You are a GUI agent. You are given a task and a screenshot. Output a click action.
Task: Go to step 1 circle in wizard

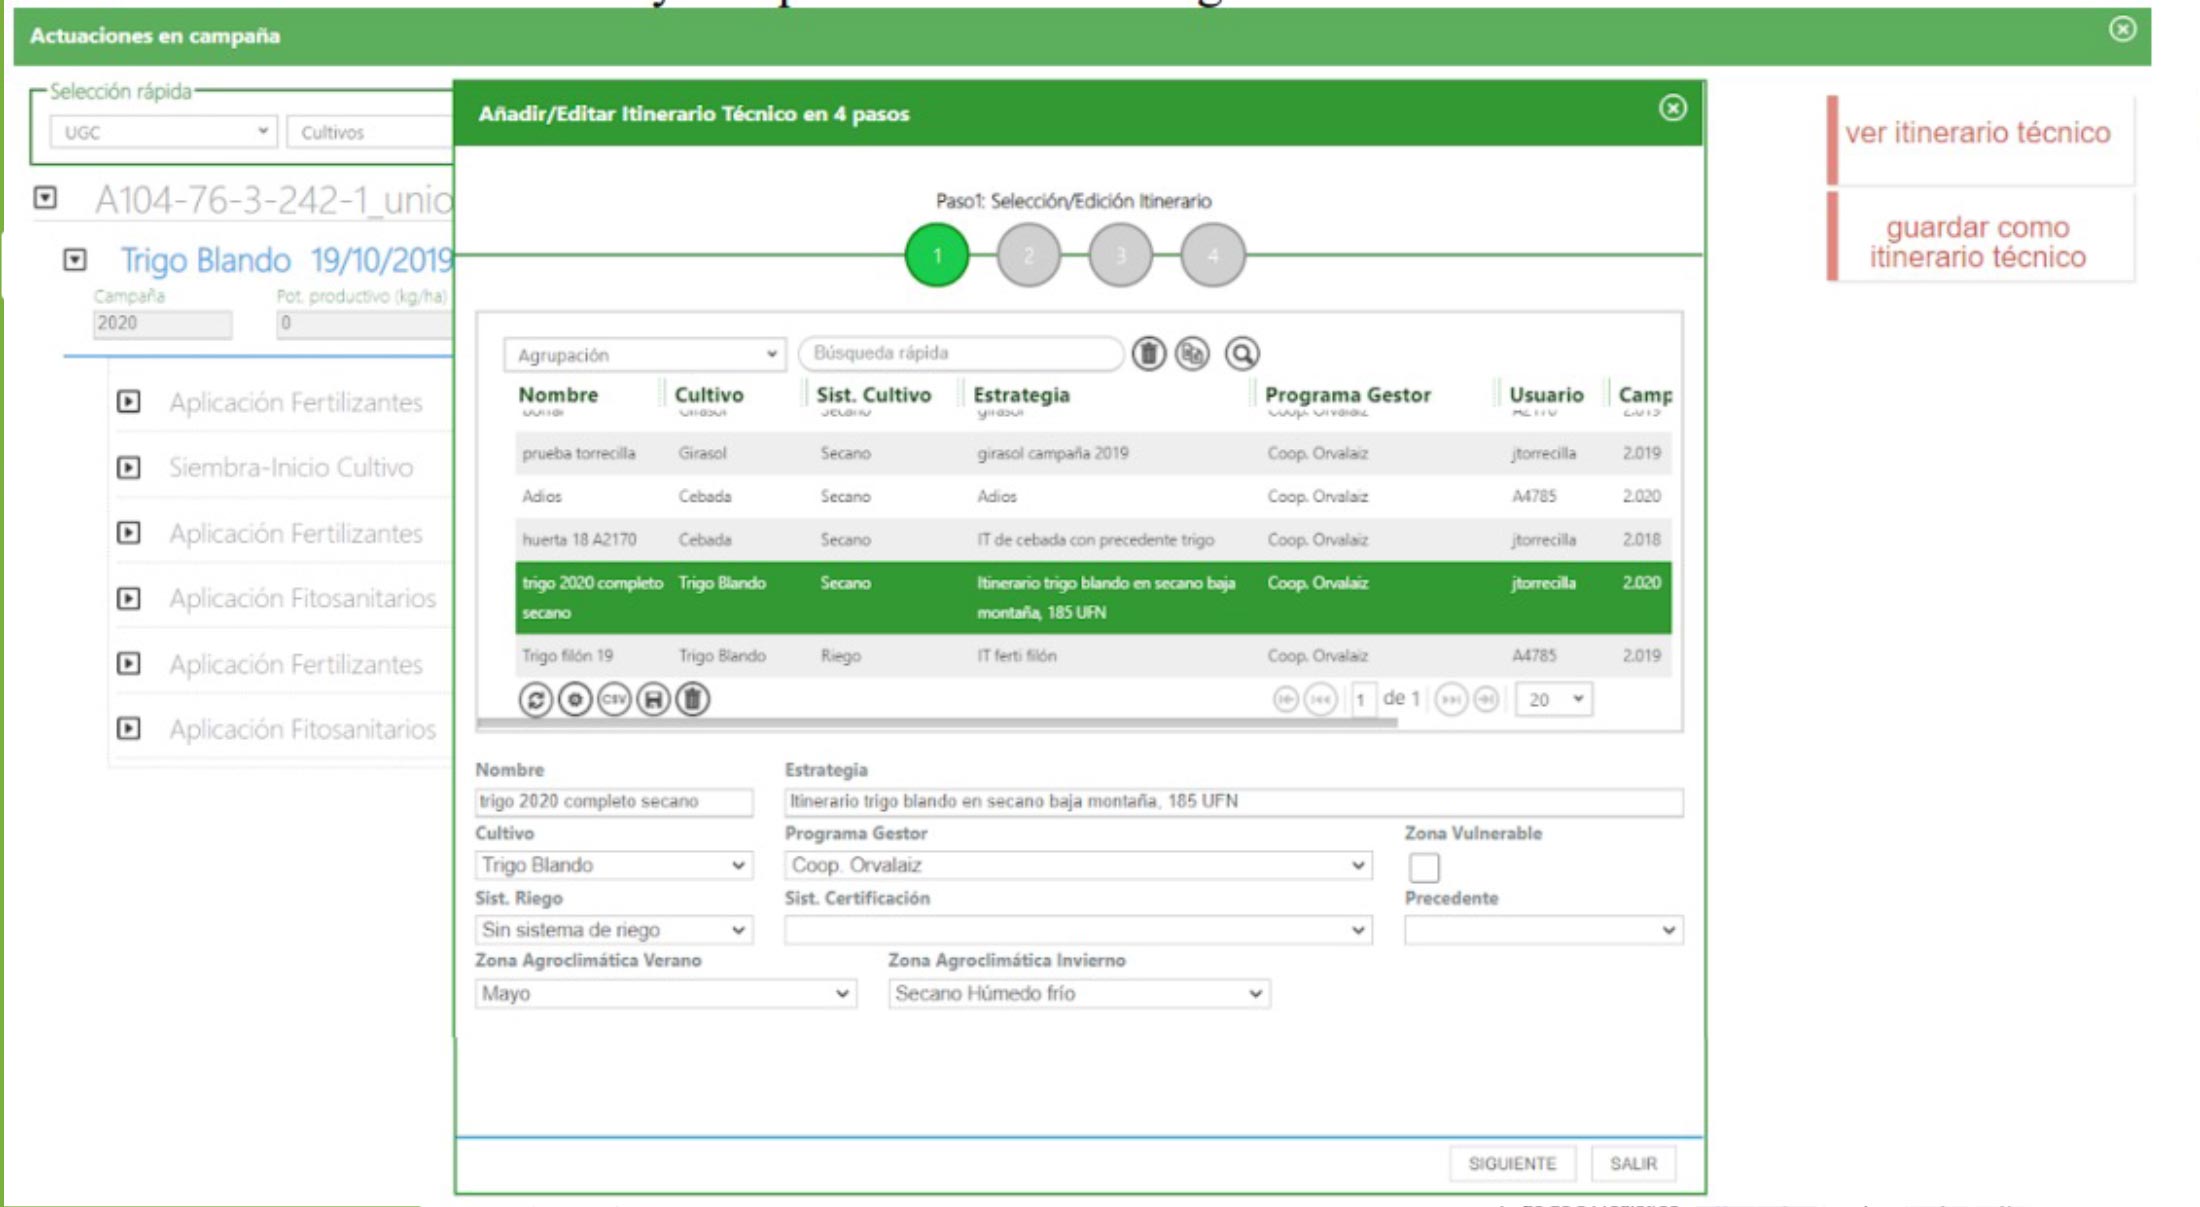(937, 256)
